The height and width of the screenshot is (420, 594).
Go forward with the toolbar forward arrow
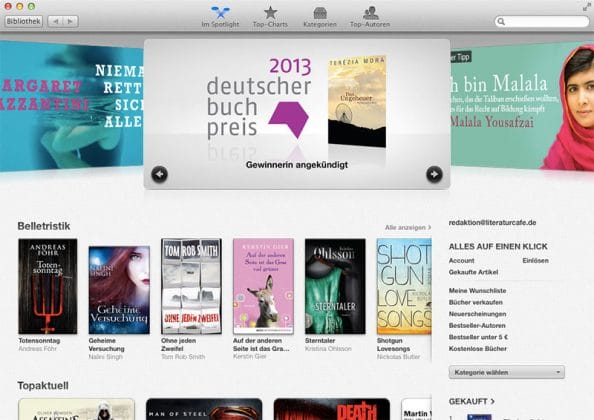pyautogui.click(x=70, y=21)
